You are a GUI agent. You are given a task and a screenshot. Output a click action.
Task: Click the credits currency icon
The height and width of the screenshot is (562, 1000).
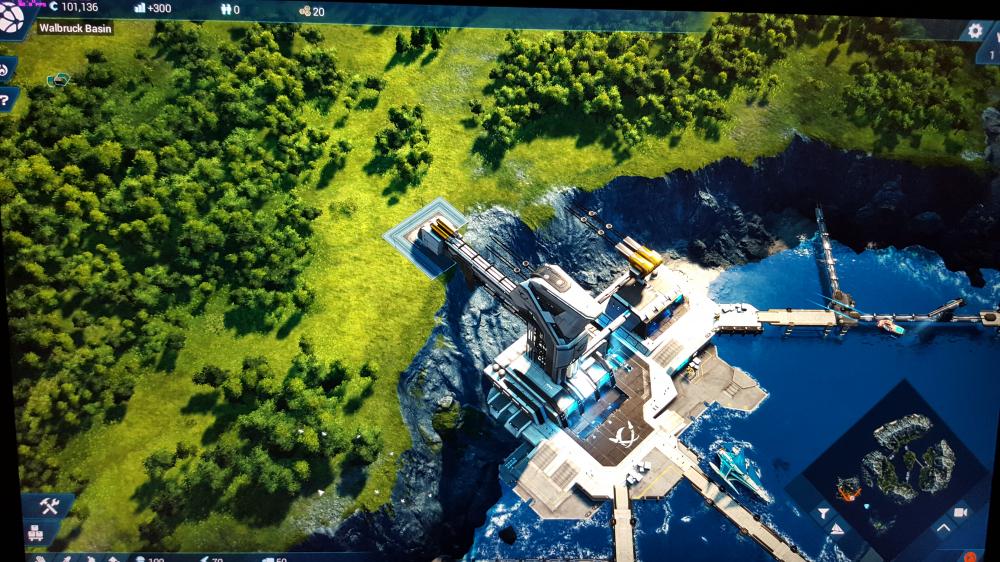click(x=54, y=7)
